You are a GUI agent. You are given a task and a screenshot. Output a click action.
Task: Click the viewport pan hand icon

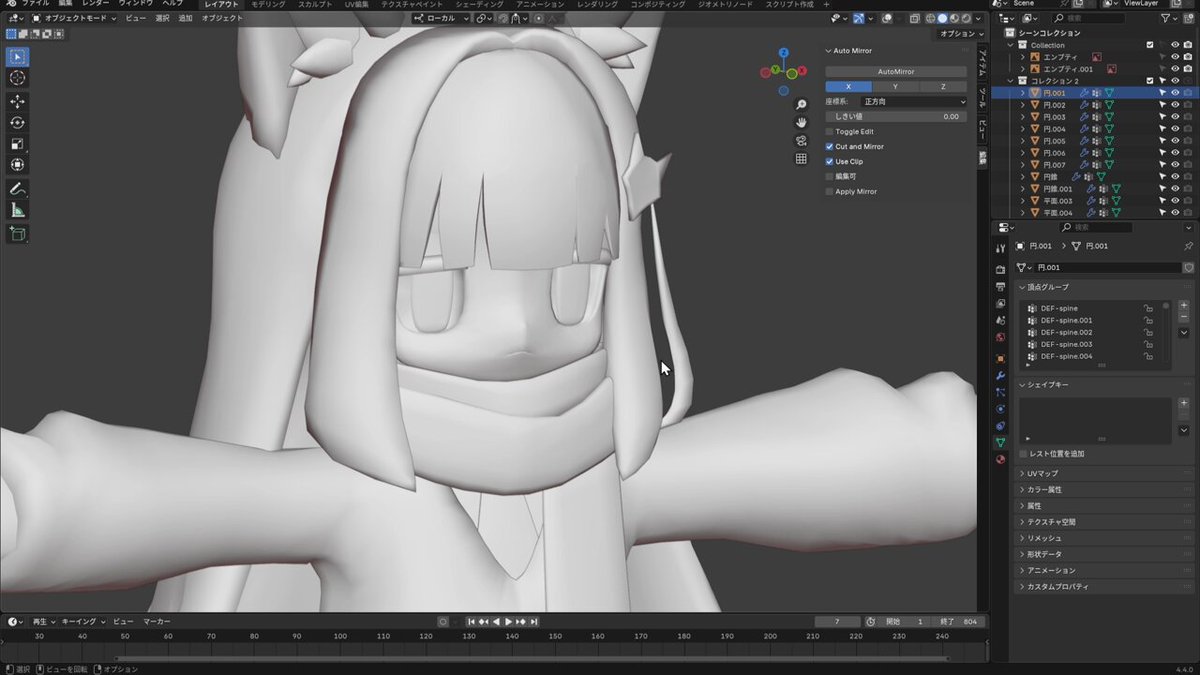801,122
